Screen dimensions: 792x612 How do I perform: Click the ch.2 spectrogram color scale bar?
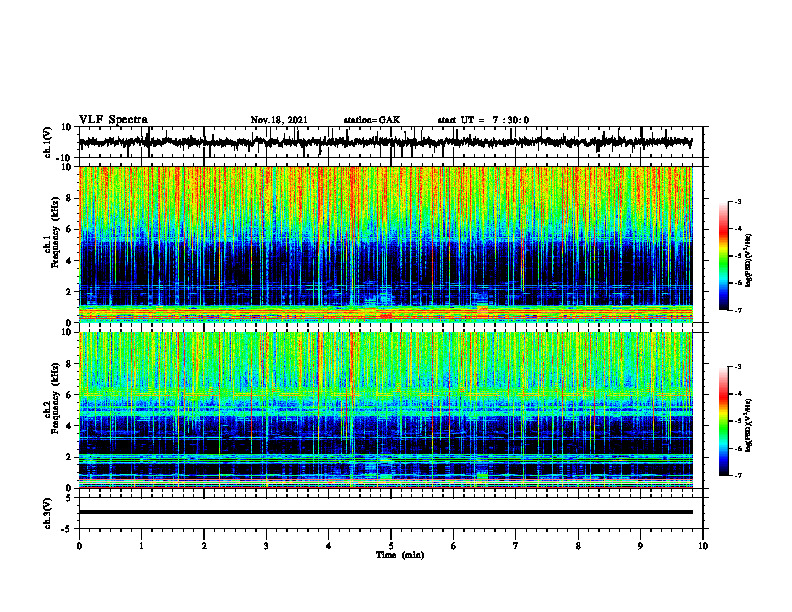[724, 421]
